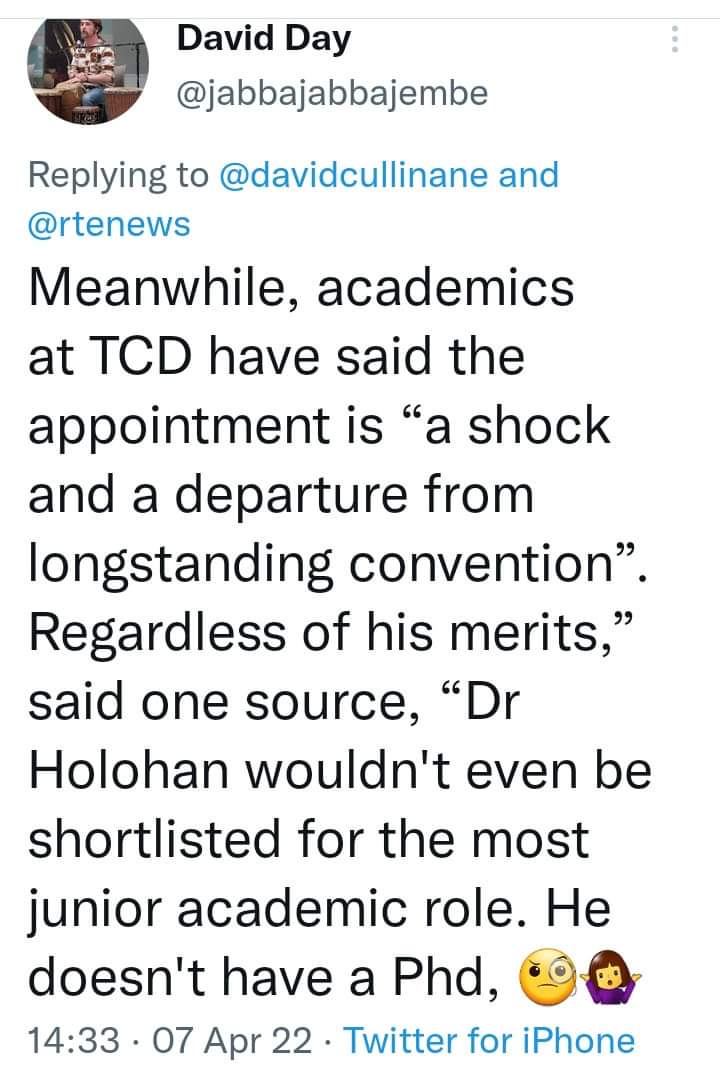Image resolution: width=720 pixels, height=1081 pixels.
Task: Open the three-dot more options menu
Action: point(675,40)
